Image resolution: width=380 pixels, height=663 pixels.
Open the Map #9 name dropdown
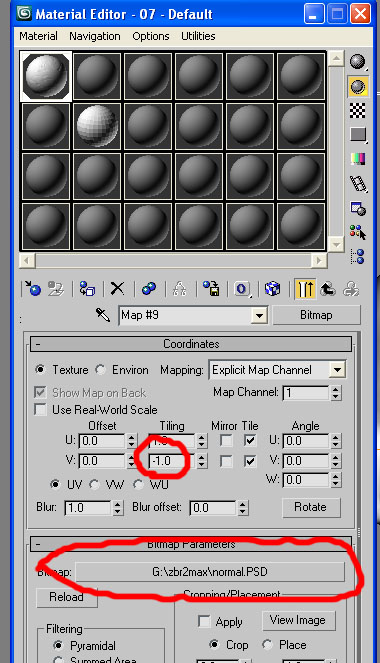coord(259,315)
